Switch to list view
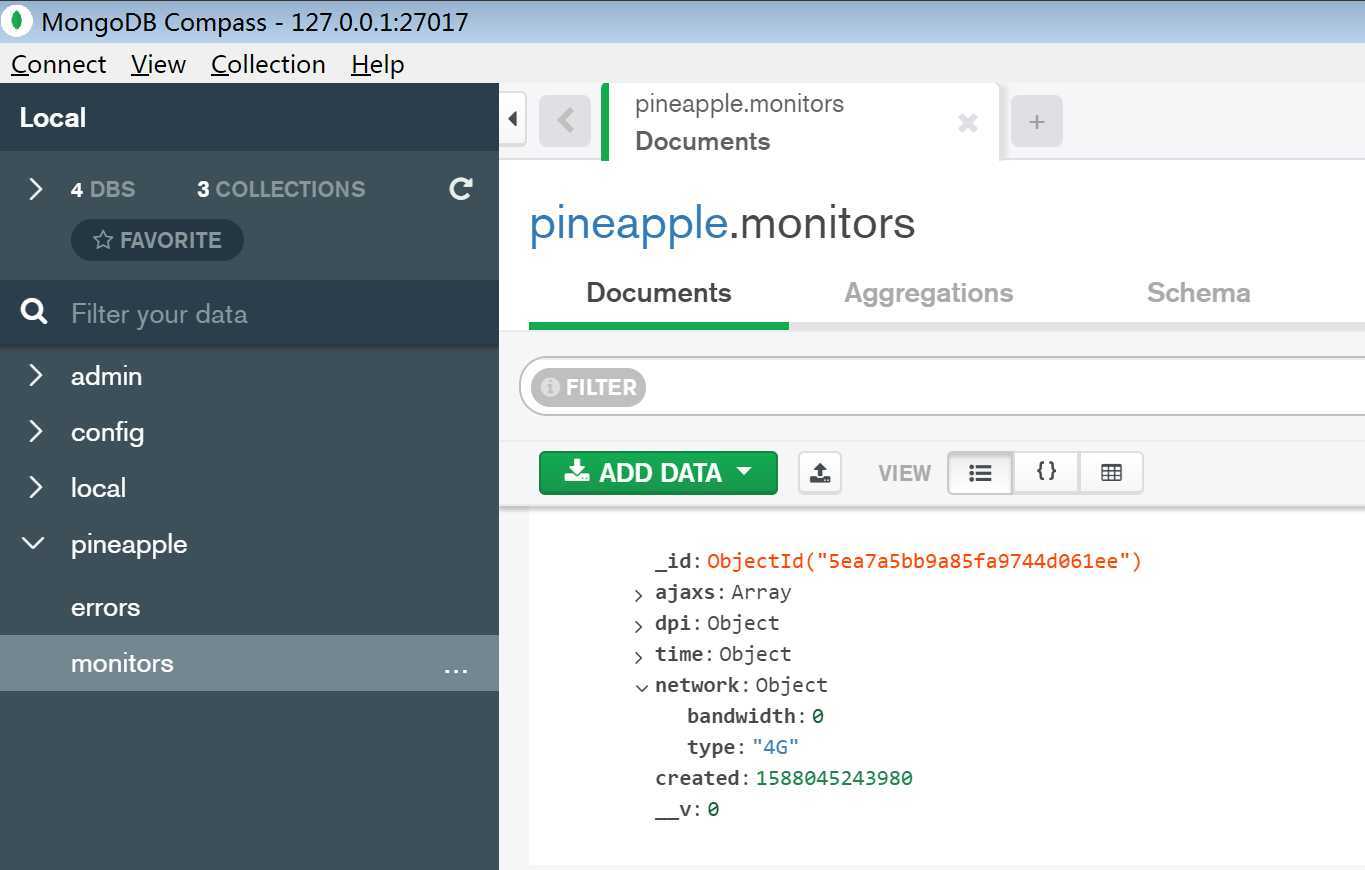This screenshot has width=1365, height=870. [x=980, y=472]
